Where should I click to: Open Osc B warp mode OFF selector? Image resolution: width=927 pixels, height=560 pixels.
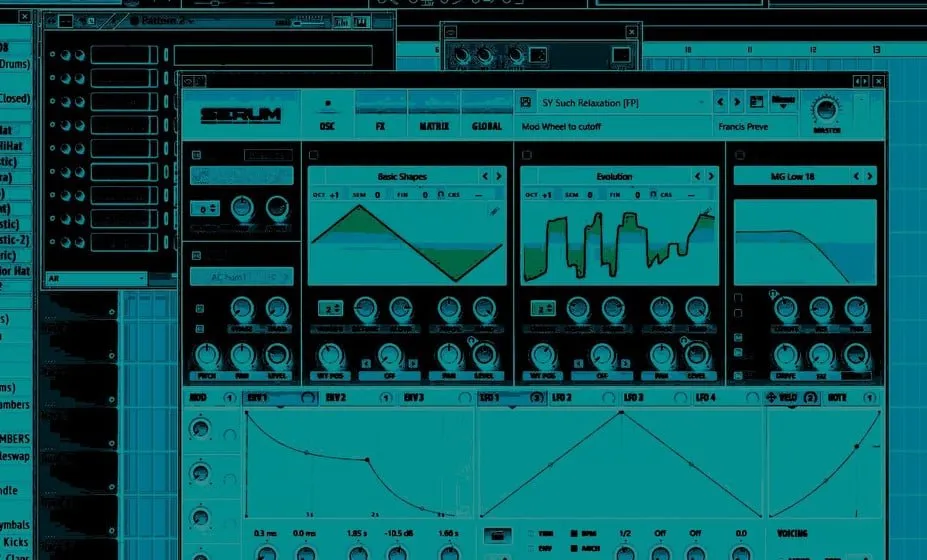(x=602, y=376)
